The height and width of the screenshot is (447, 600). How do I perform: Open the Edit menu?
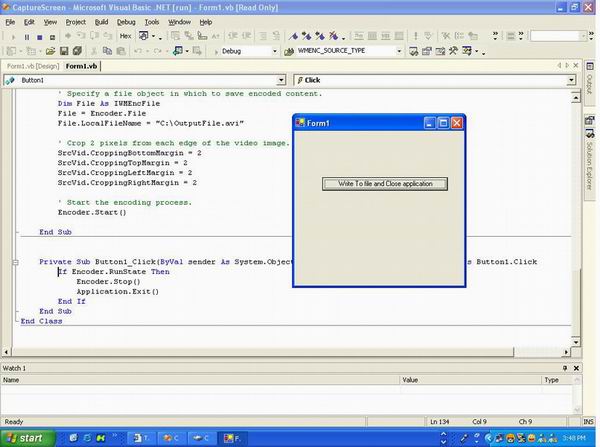29,22
